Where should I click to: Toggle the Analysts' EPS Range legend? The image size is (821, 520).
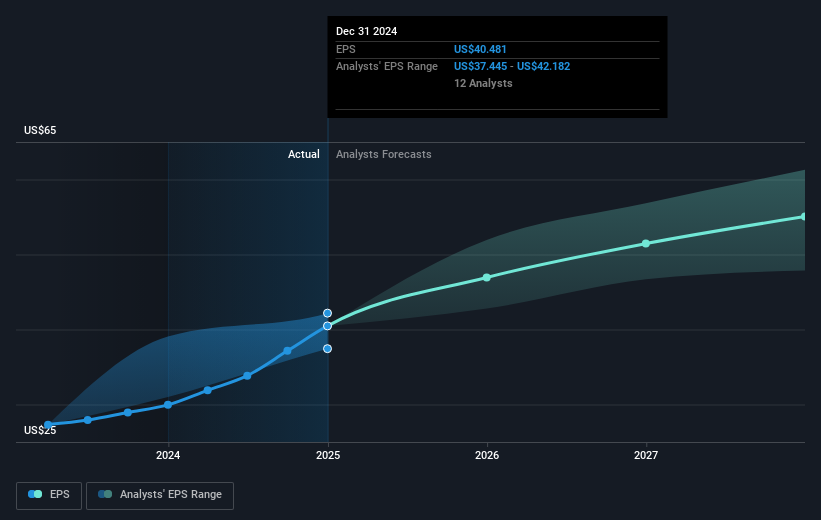[160, 495]
